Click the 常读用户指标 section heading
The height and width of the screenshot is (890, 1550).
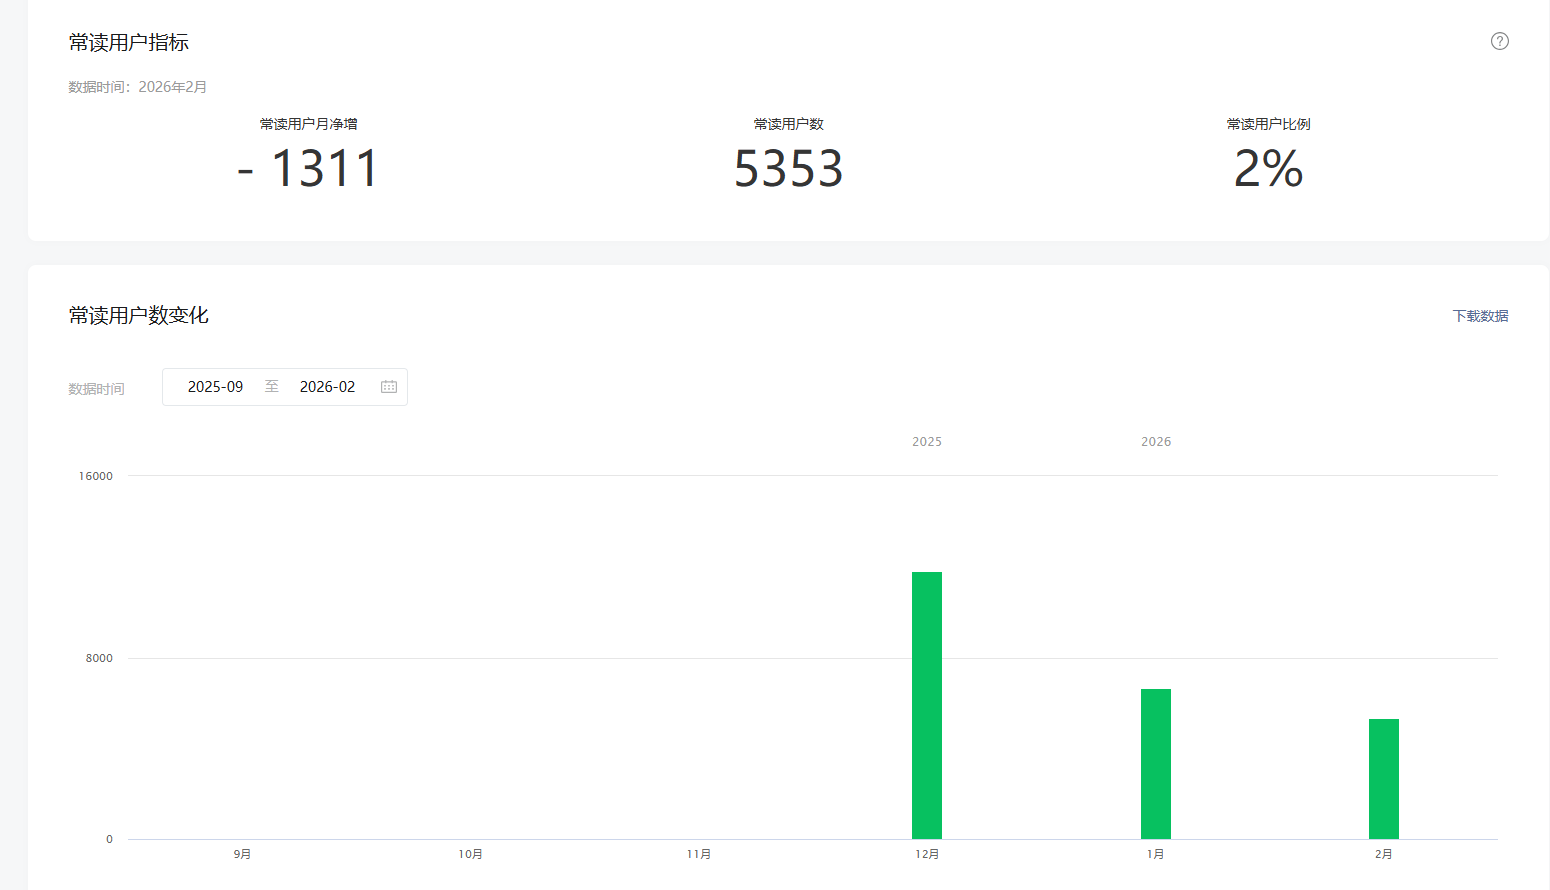(x=129, y=42)
